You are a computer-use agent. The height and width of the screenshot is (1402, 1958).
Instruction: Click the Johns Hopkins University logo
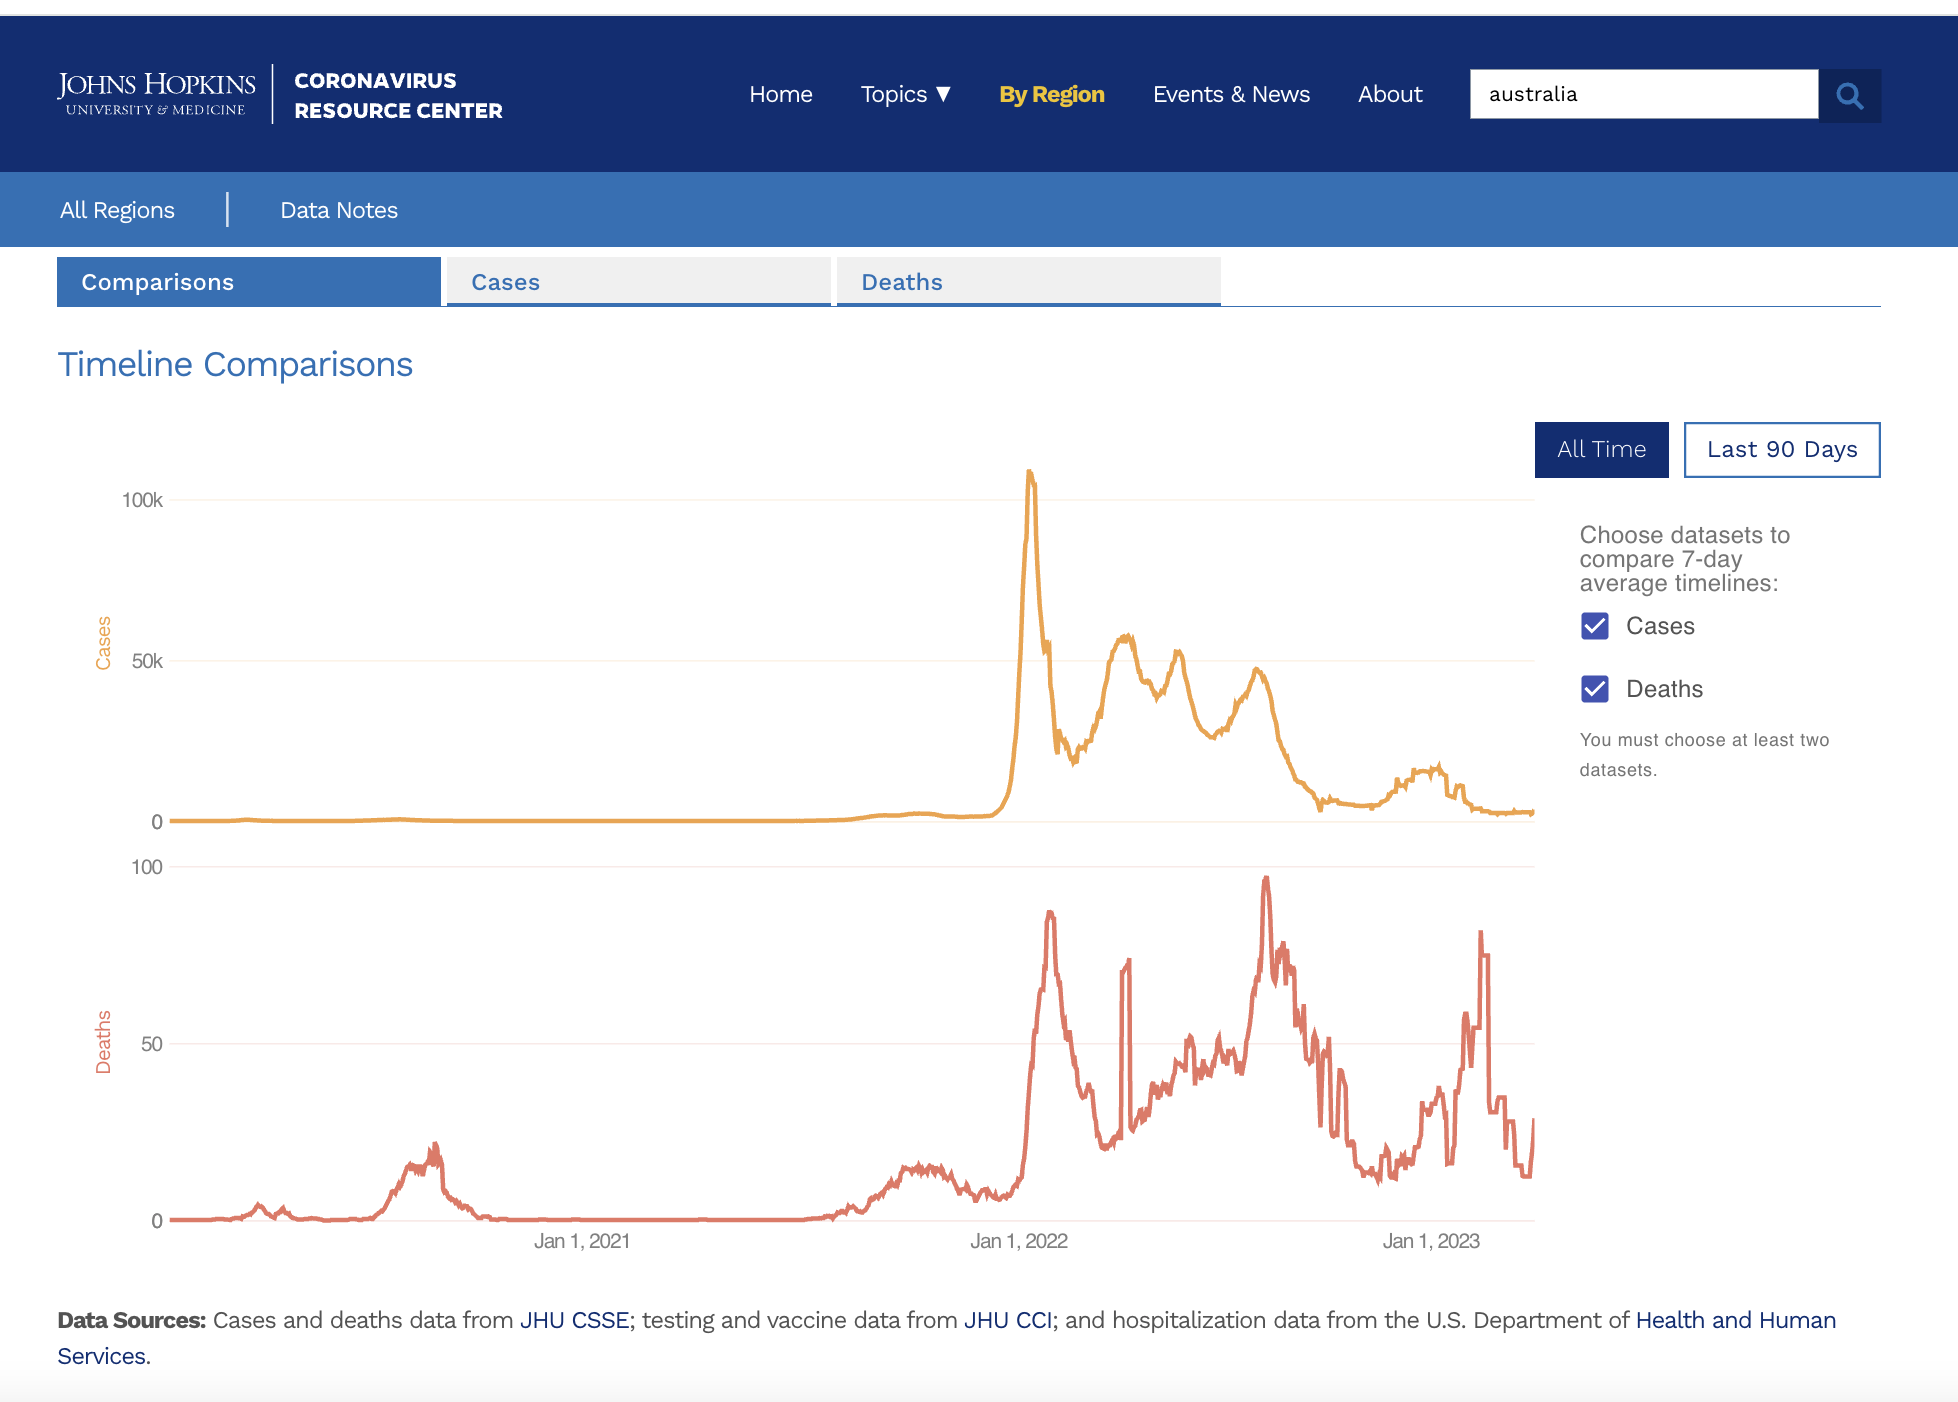pos(156,94)
